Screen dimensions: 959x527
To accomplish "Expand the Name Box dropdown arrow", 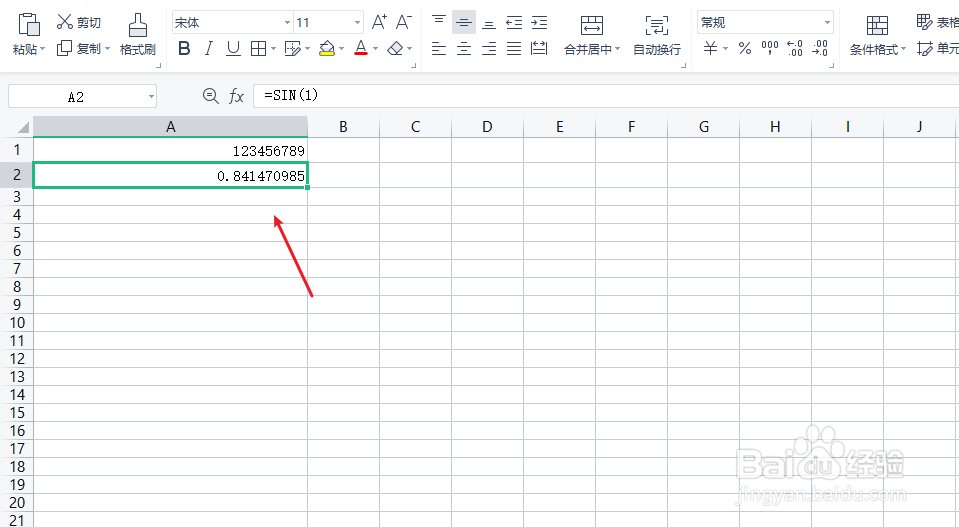I will [151, 97].
